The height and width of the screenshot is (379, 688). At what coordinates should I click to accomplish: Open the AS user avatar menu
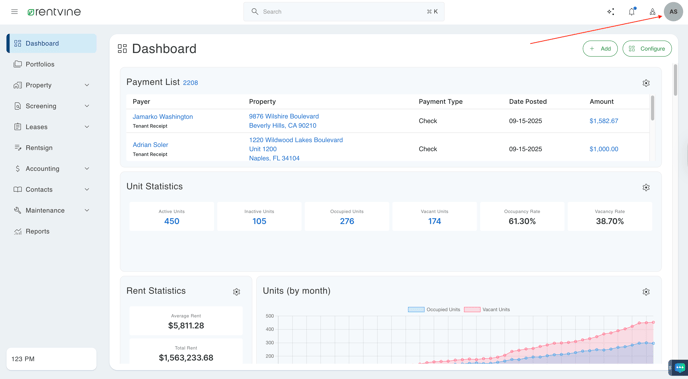coord(673,12)
